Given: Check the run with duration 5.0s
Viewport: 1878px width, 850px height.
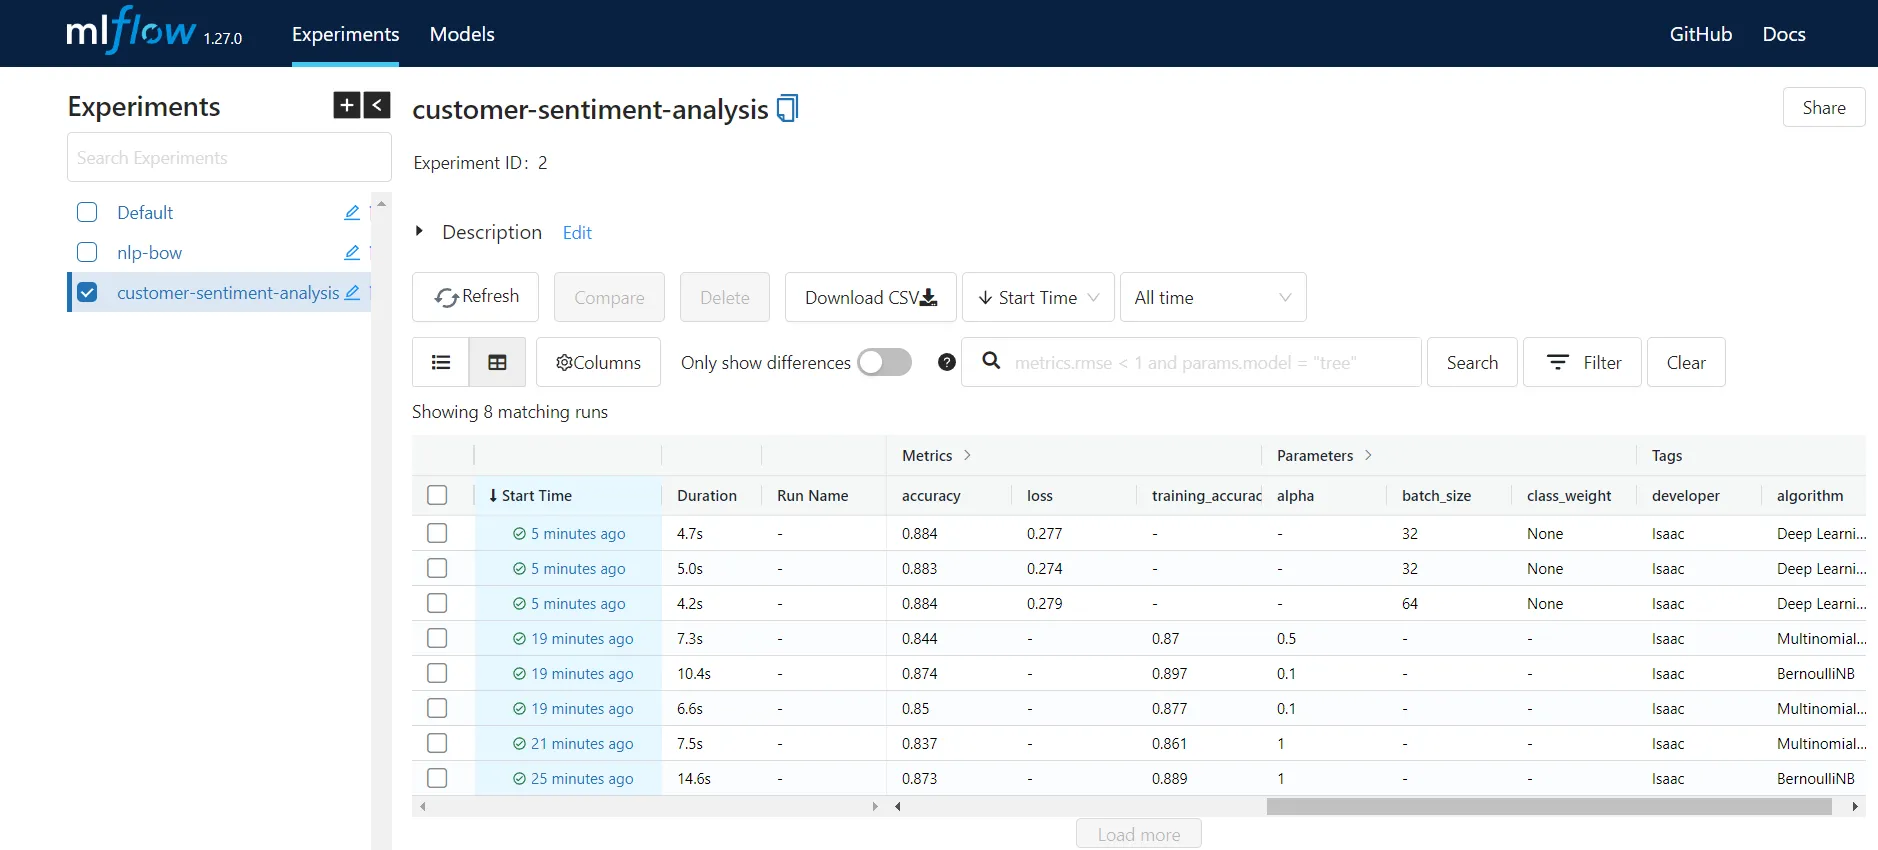Looking at the screenshot, I should tap(437, 568).
